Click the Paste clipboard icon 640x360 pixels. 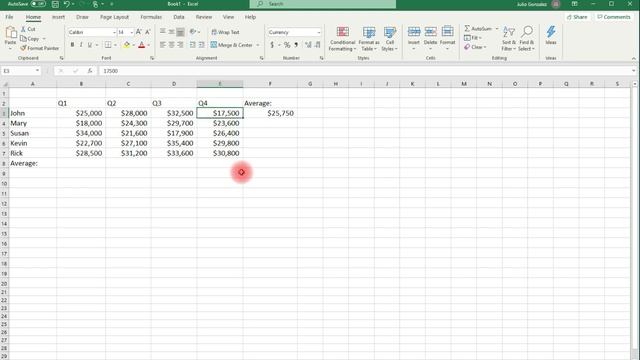tap(11, 33)
